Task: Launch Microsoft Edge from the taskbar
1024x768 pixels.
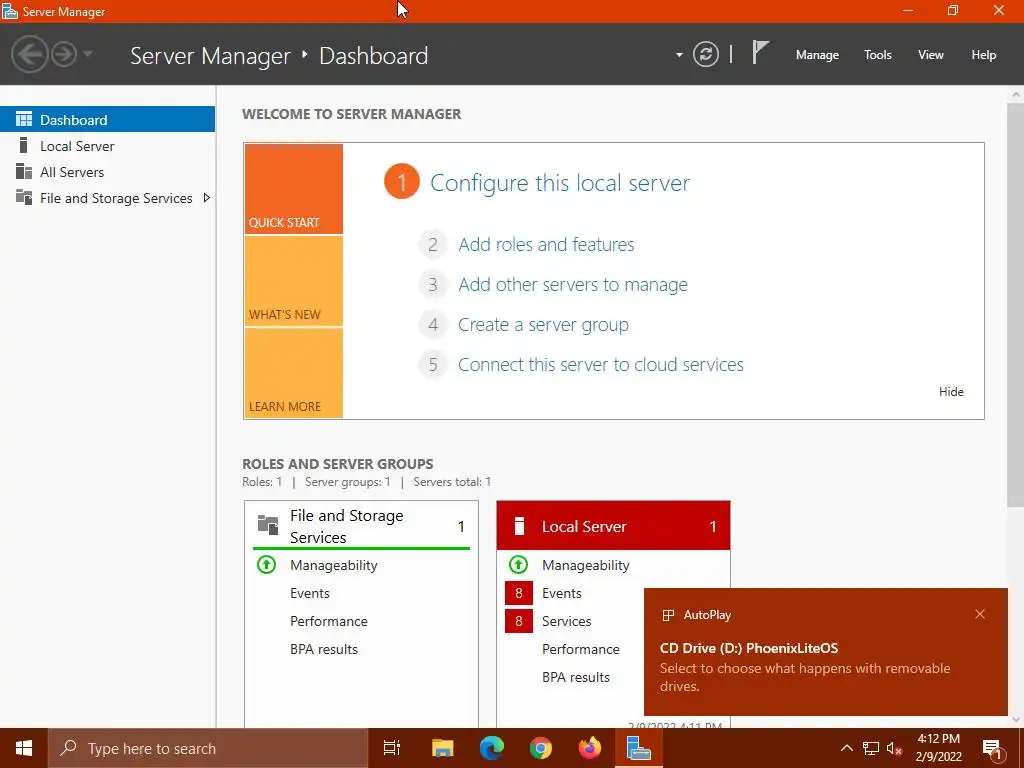Action: point(491,748)
